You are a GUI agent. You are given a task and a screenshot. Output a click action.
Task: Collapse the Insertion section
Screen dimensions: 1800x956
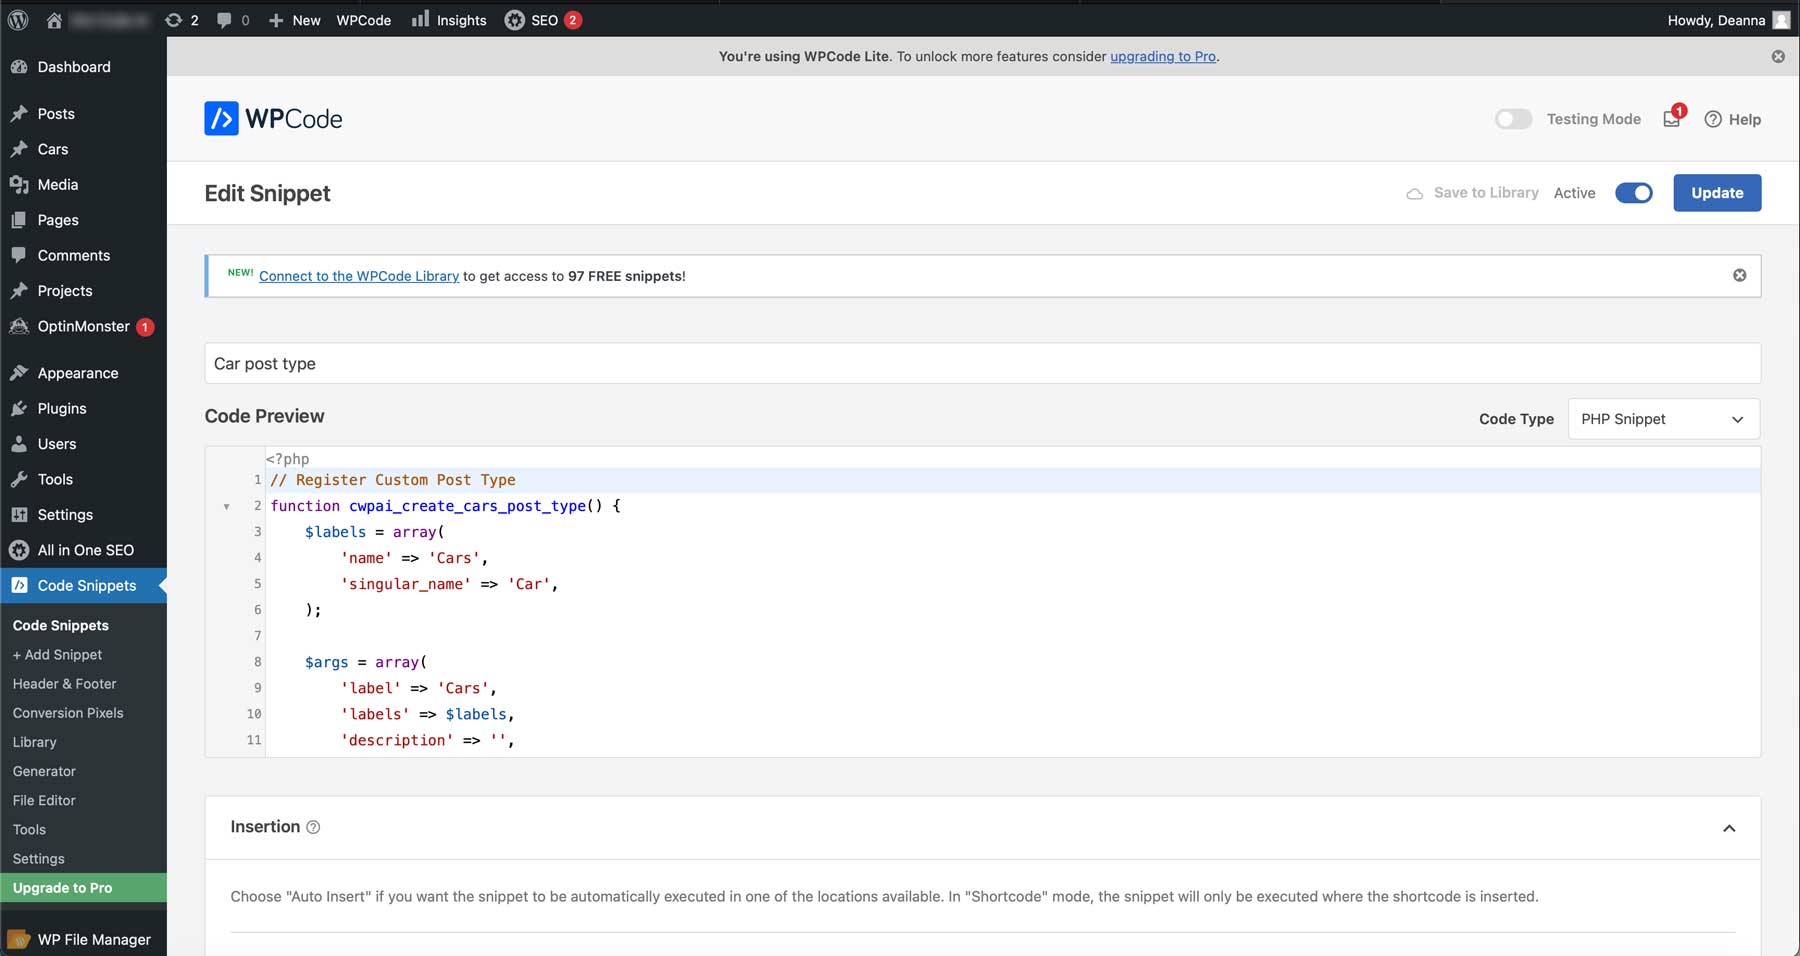point(1728,828)
